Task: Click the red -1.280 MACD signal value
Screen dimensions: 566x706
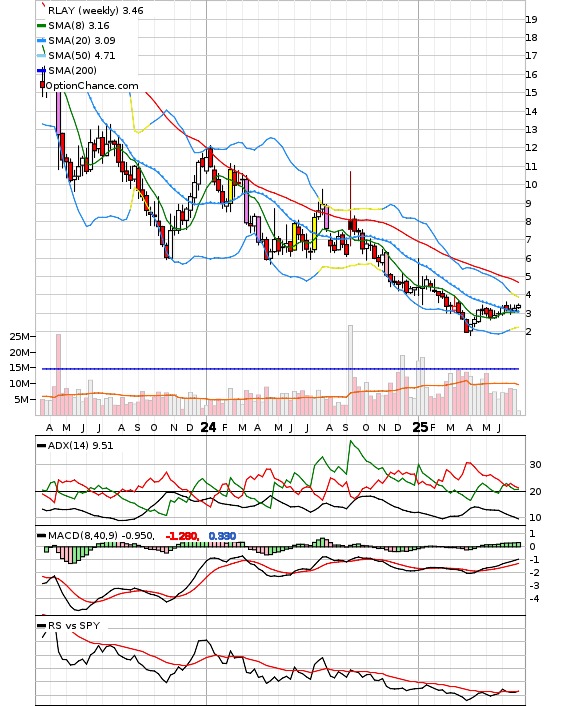Action: click(x=182, y=536)
